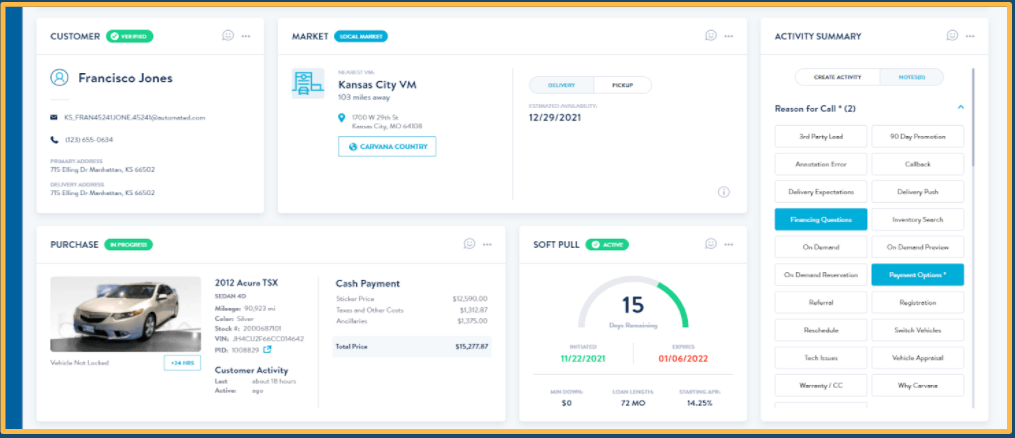
Task: Select the Referral reason
Action: point(820,302)
